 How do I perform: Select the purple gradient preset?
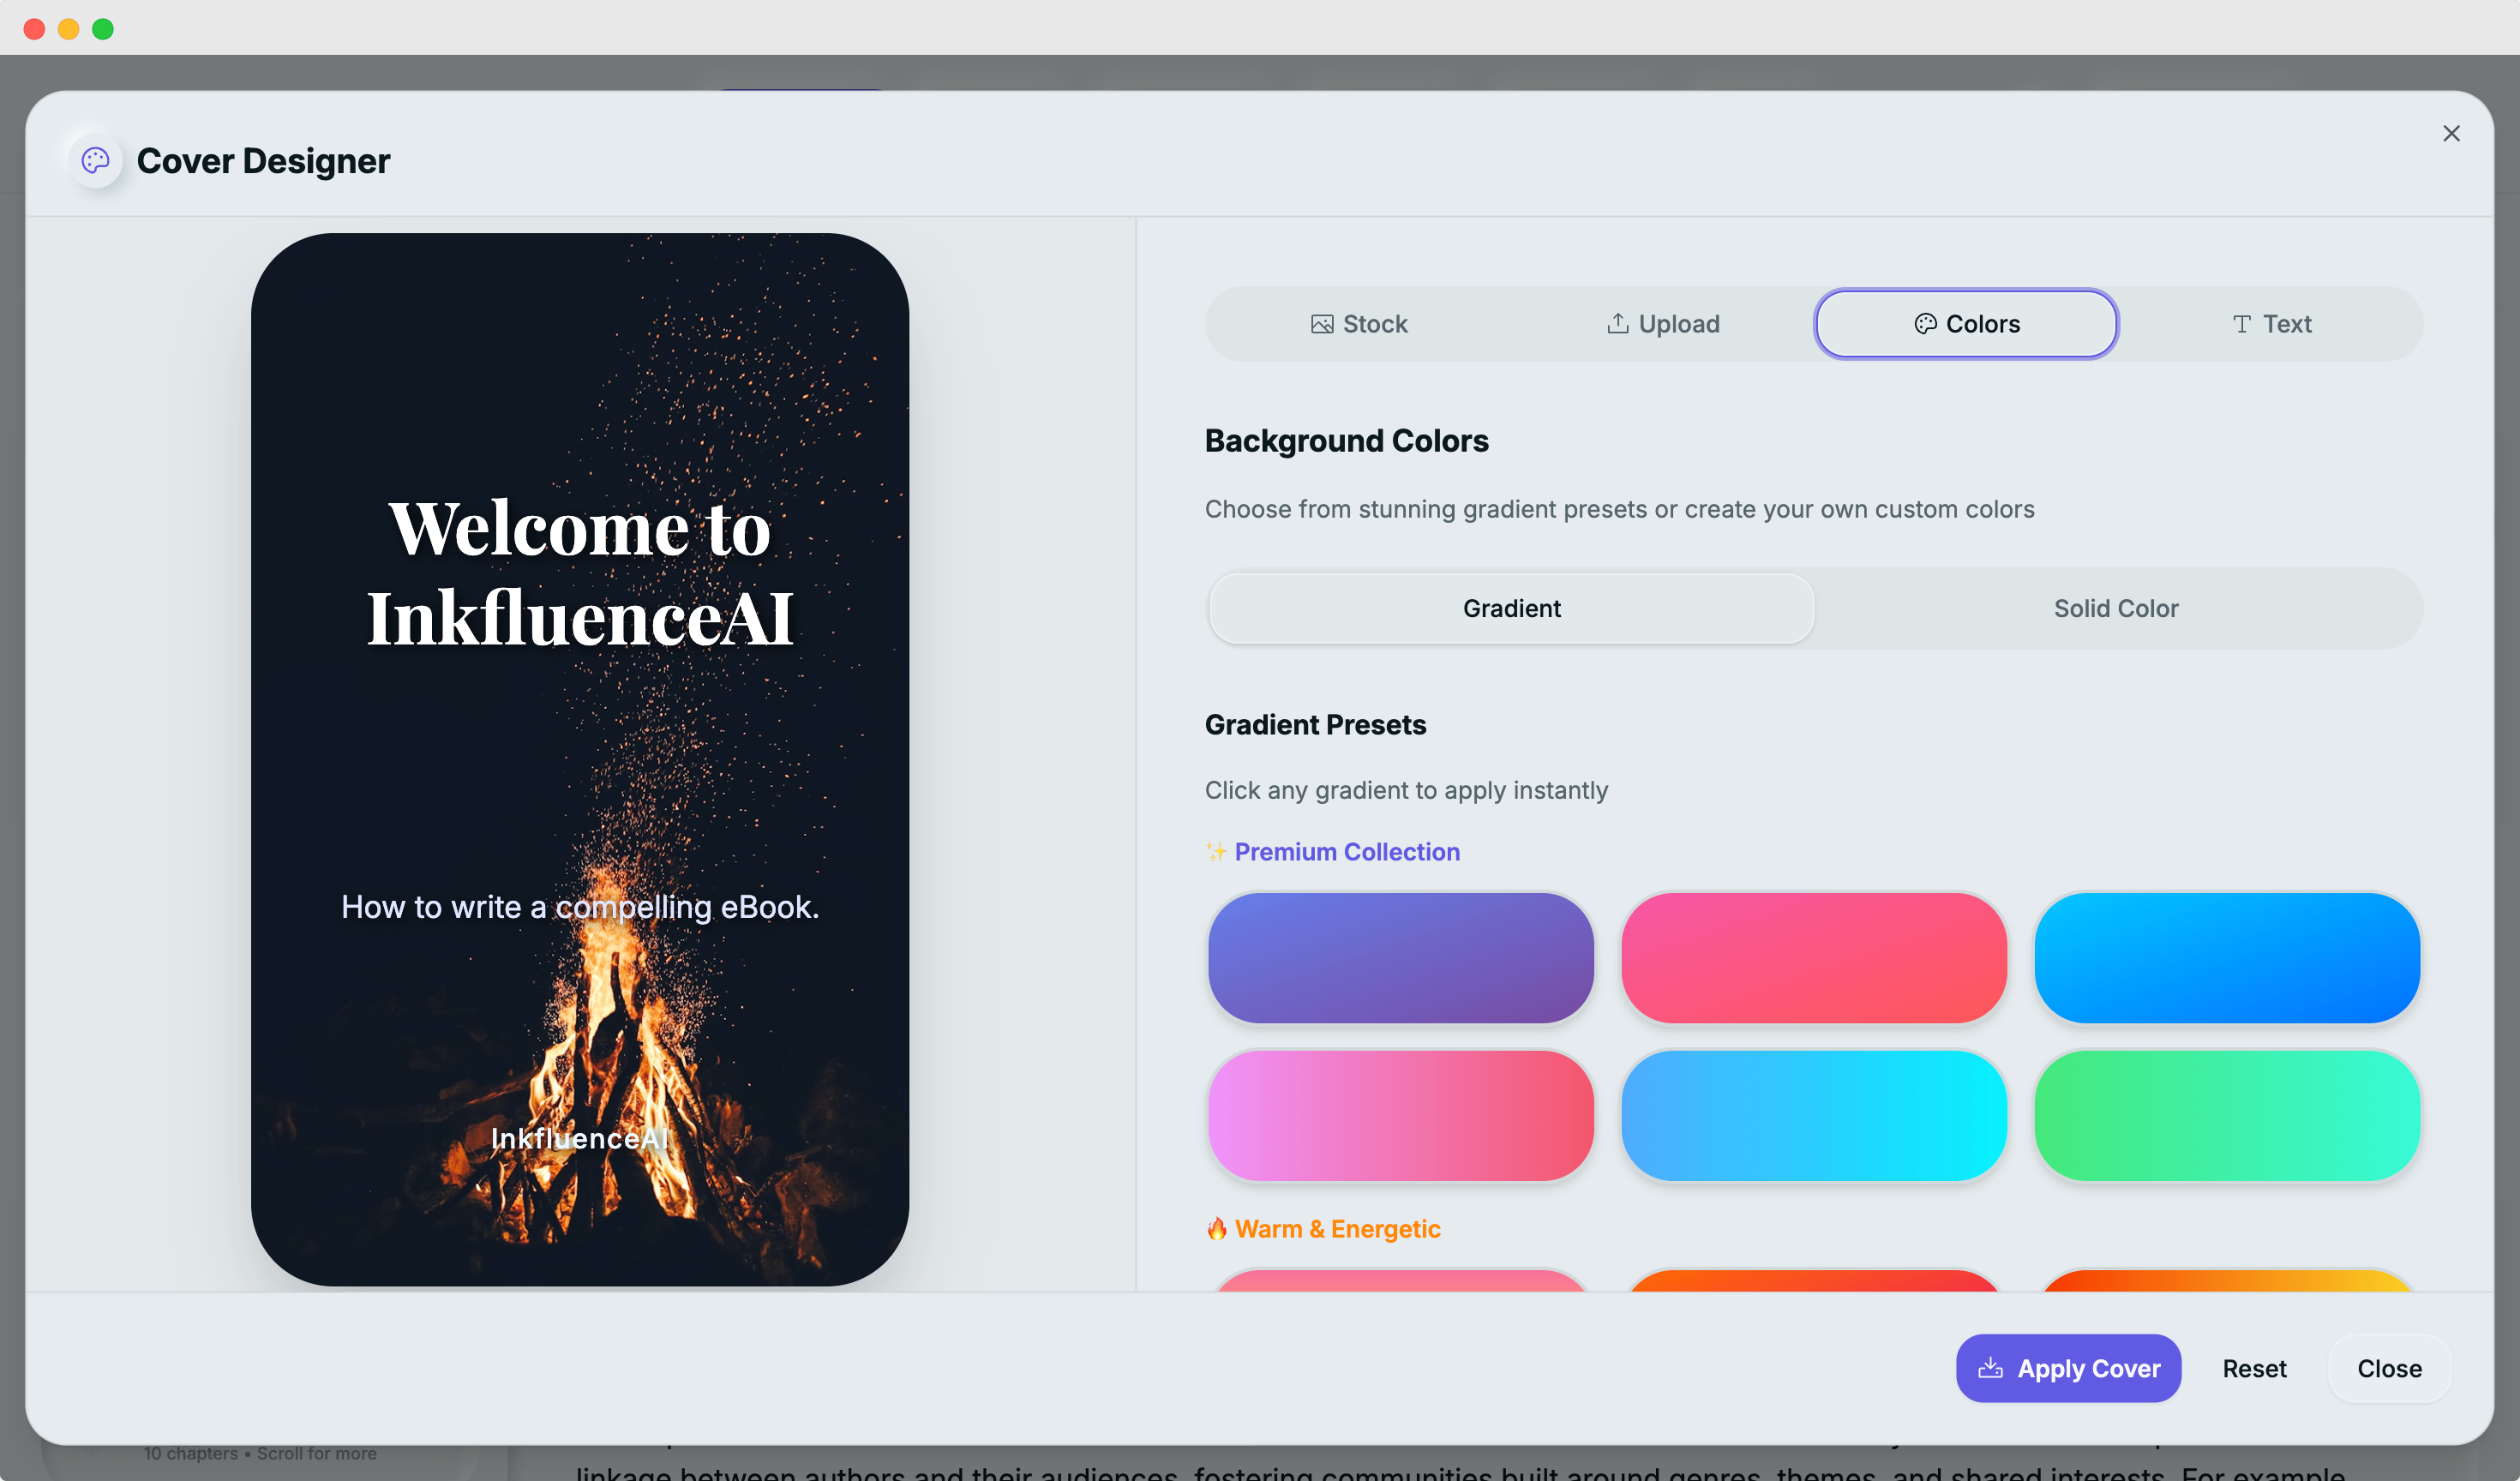tap(1400, 958)
